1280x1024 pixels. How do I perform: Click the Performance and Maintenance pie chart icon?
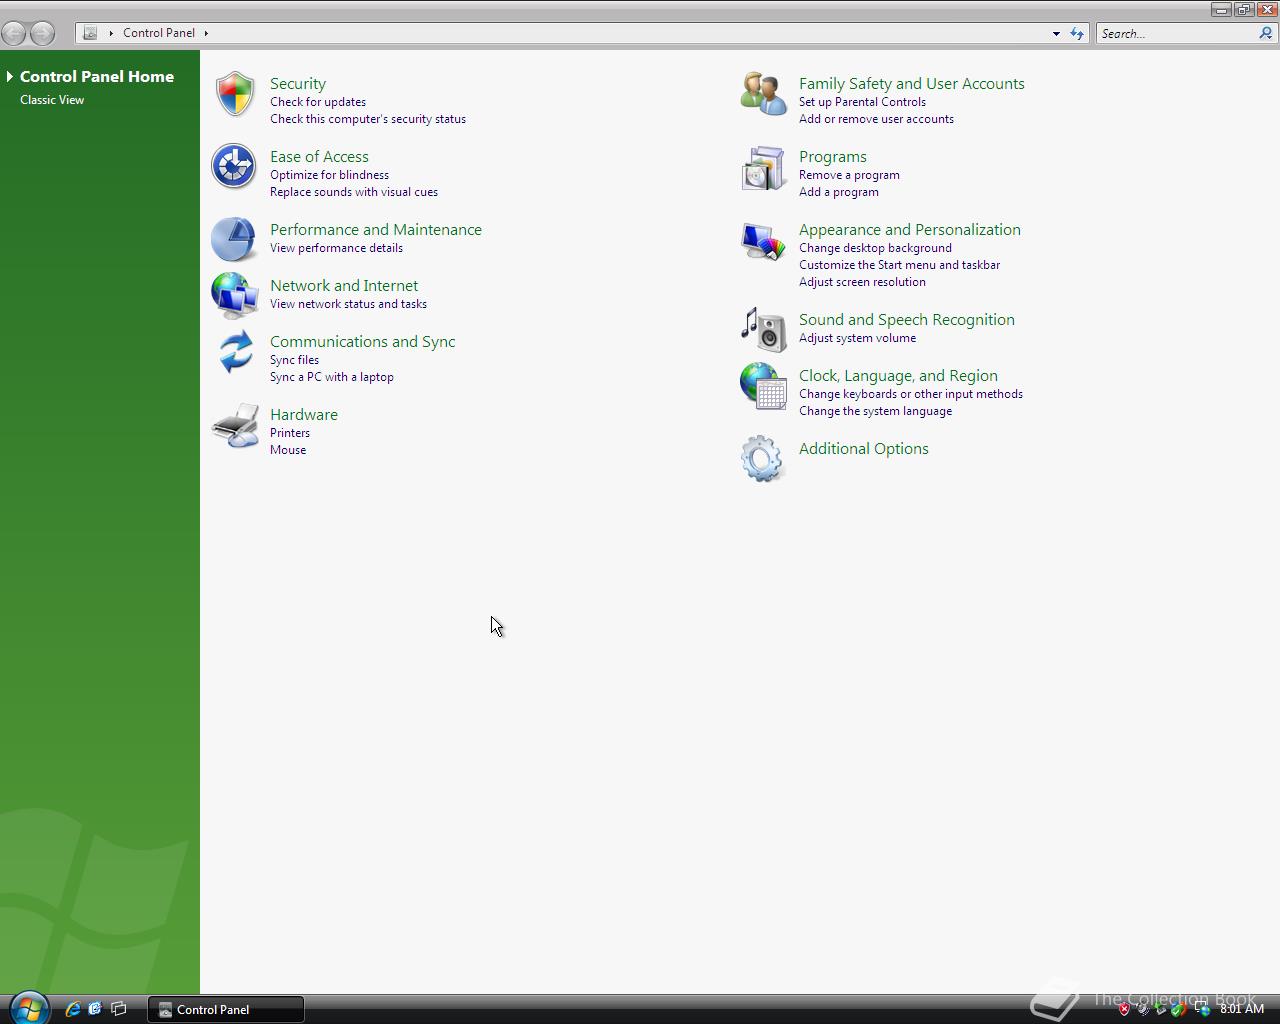[234, 240]
